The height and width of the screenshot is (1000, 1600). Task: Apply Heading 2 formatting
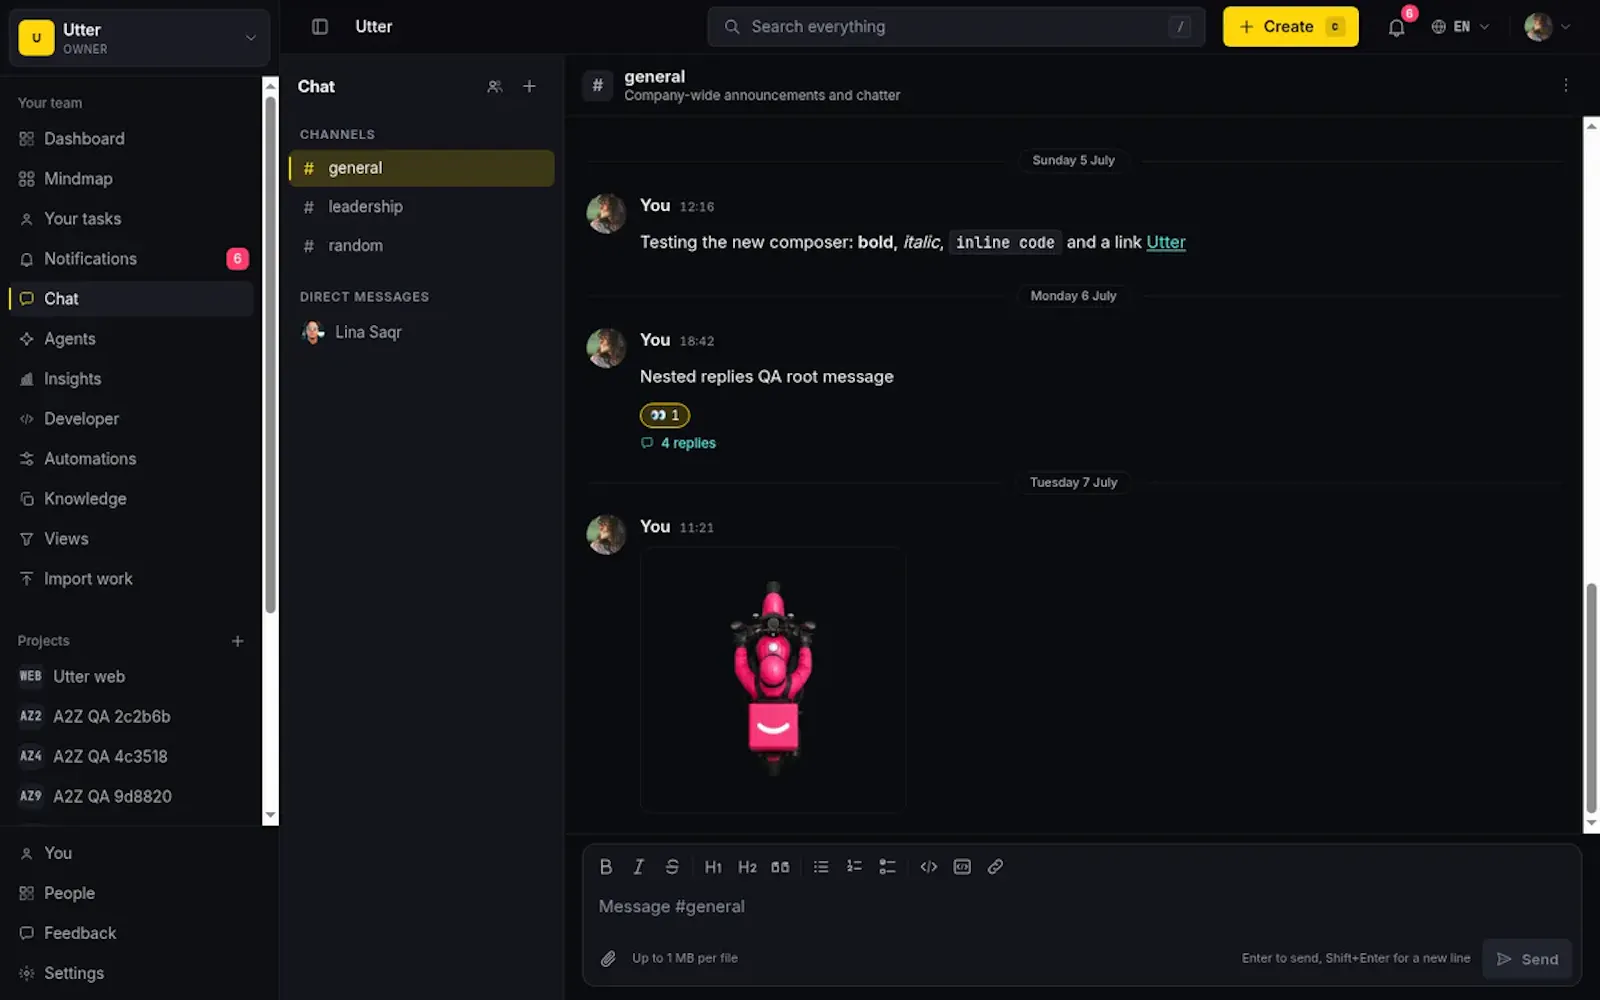747,867
